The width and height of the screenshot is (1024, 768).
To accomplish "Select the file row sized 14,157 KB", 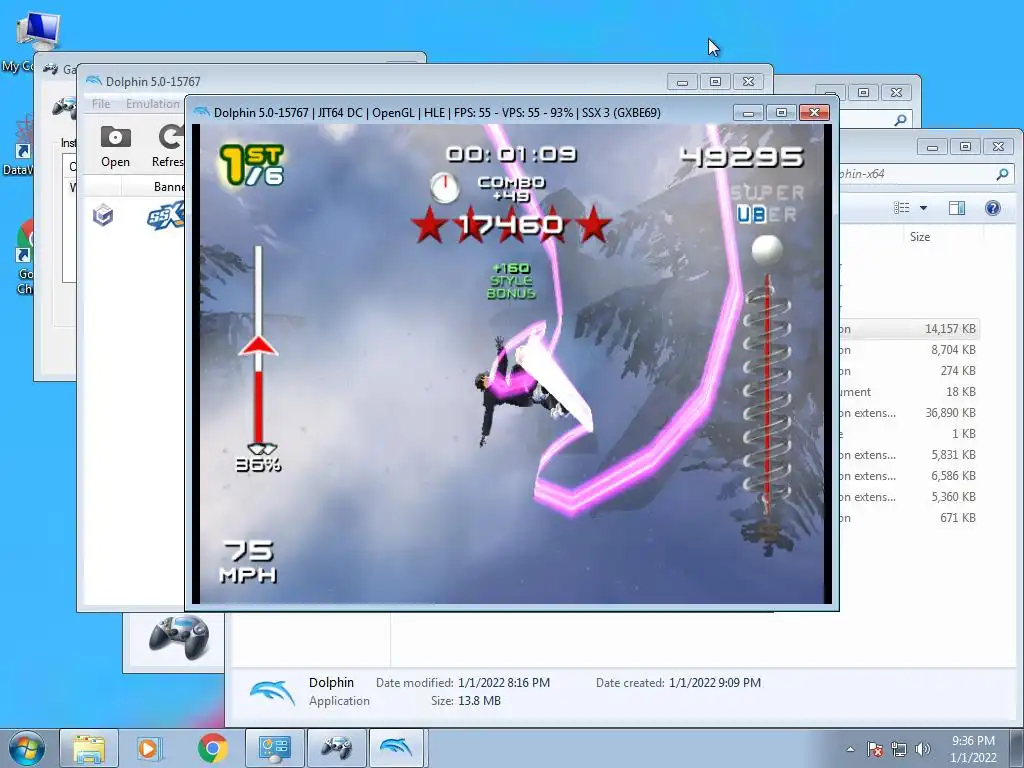I will (x=910, y=329).
